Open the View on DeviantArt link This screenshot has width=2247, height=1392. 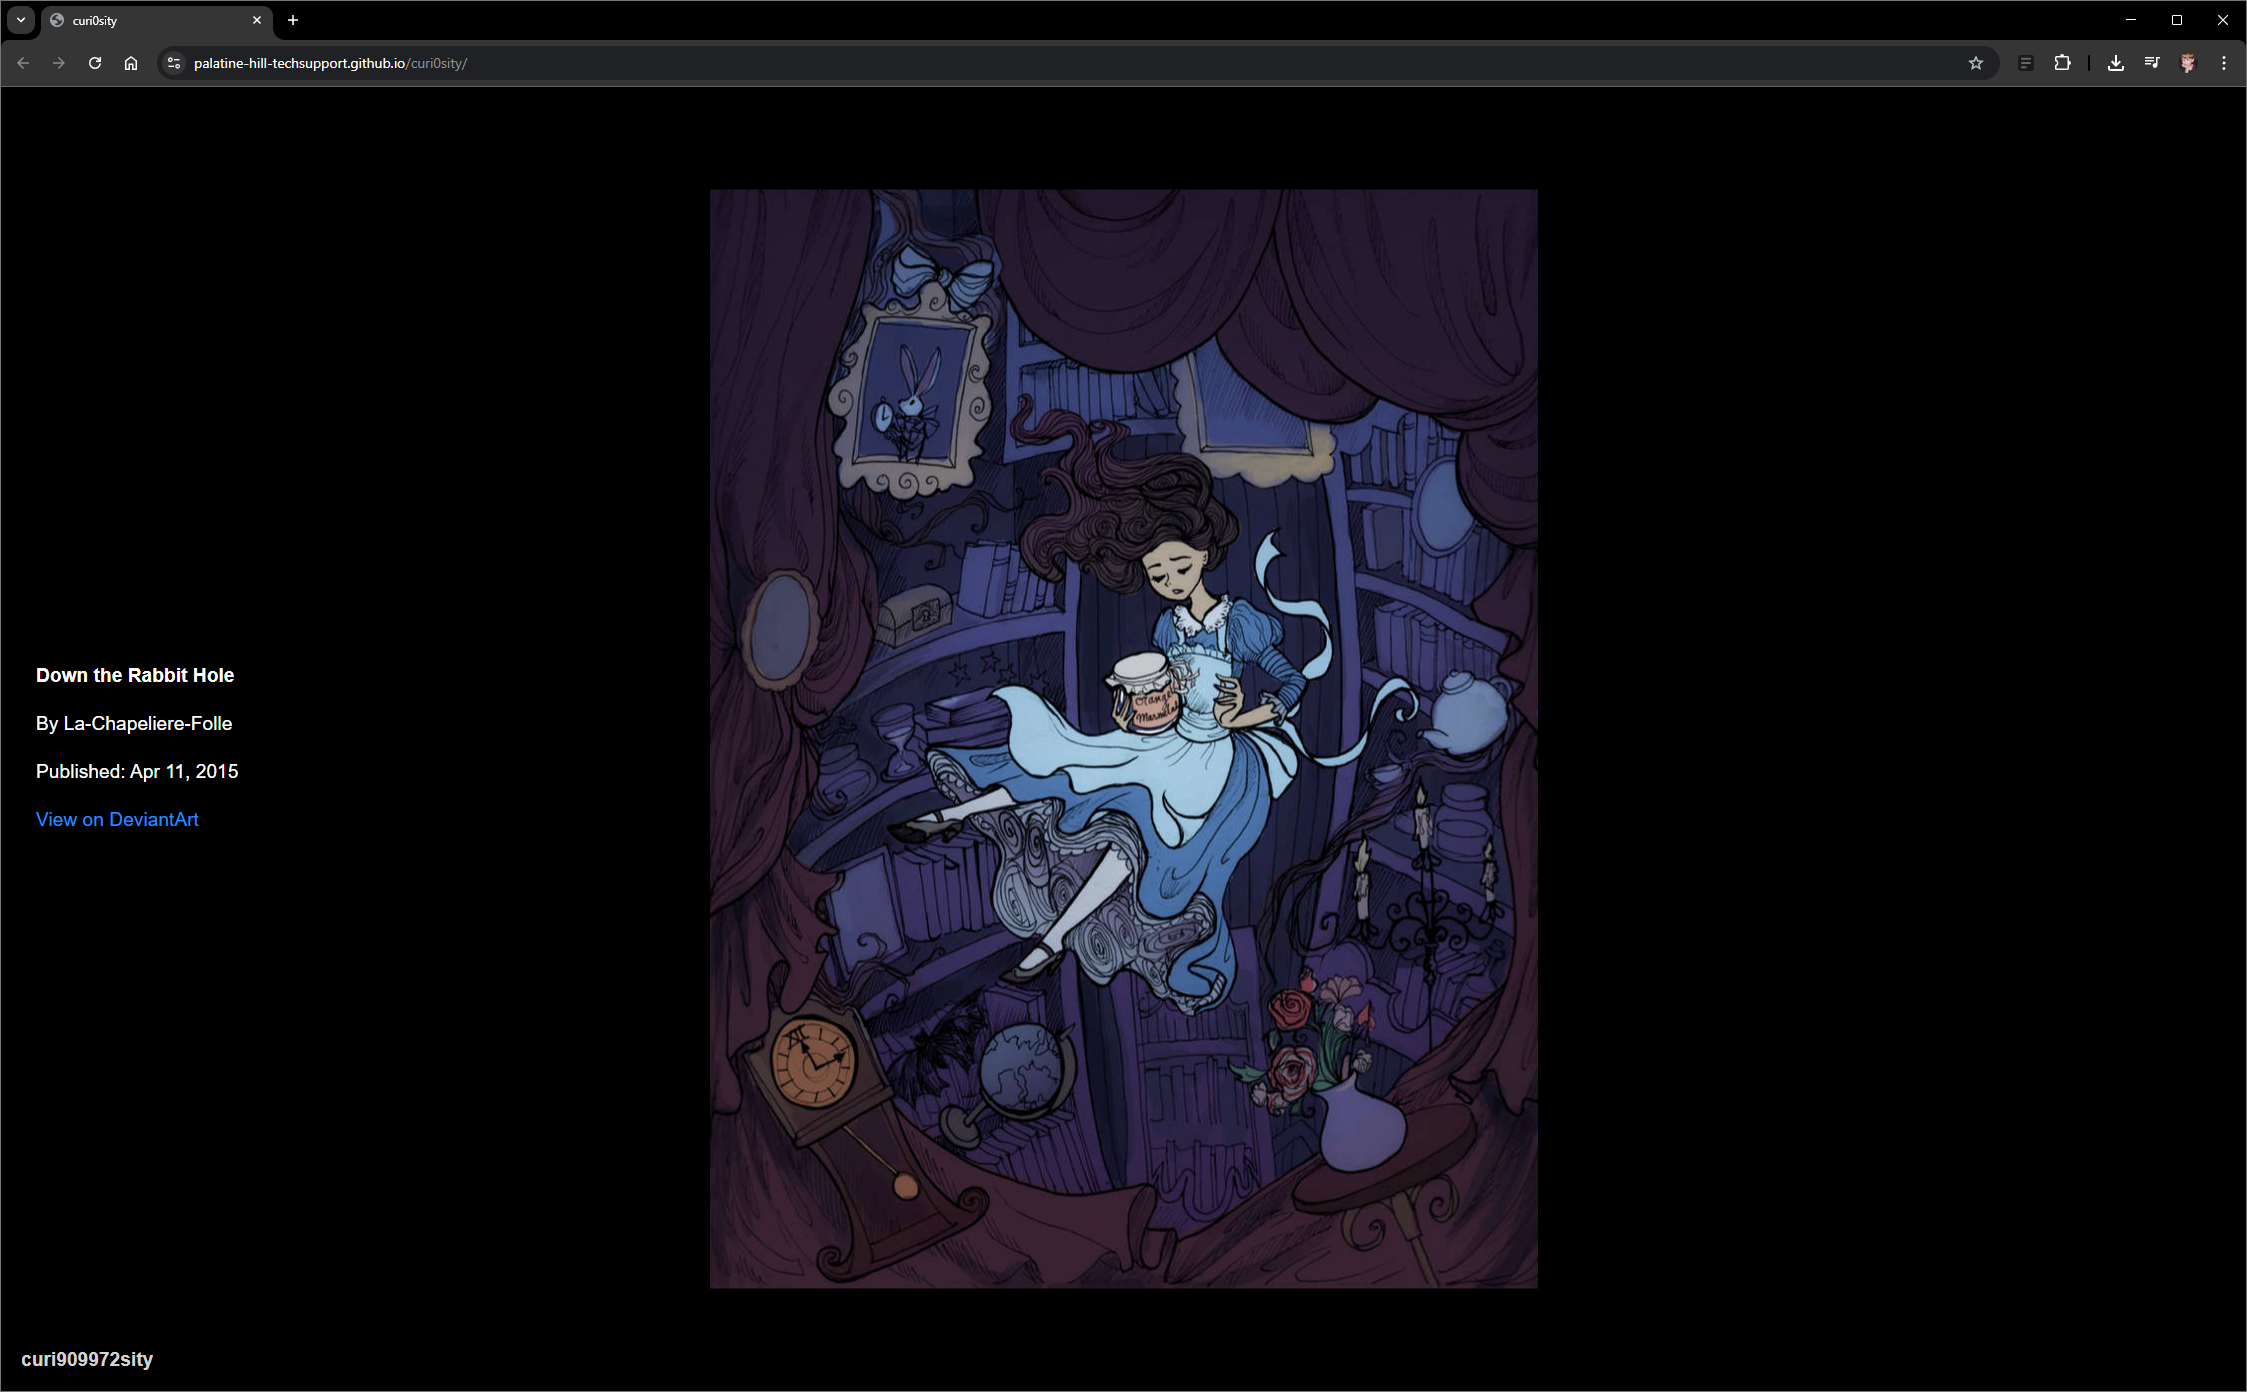(x=117, y=819)
